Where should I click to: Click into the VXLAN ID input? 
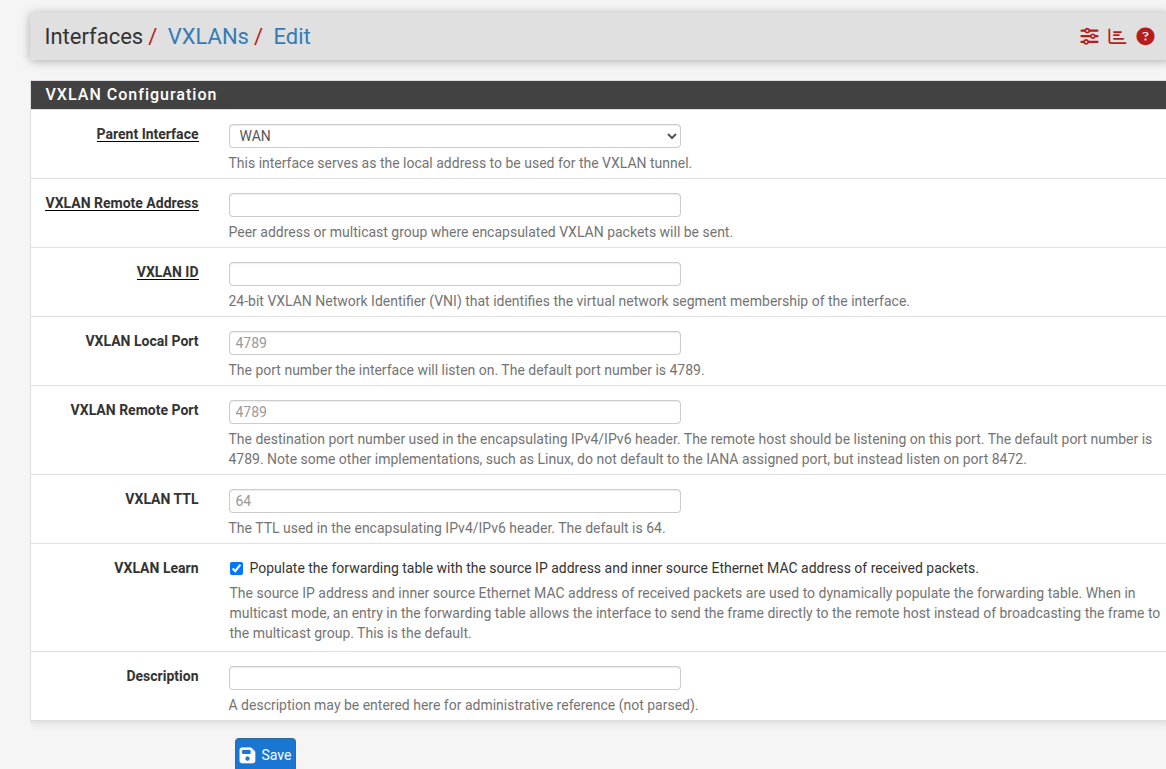pyautogui.click(x=454, y=274)
